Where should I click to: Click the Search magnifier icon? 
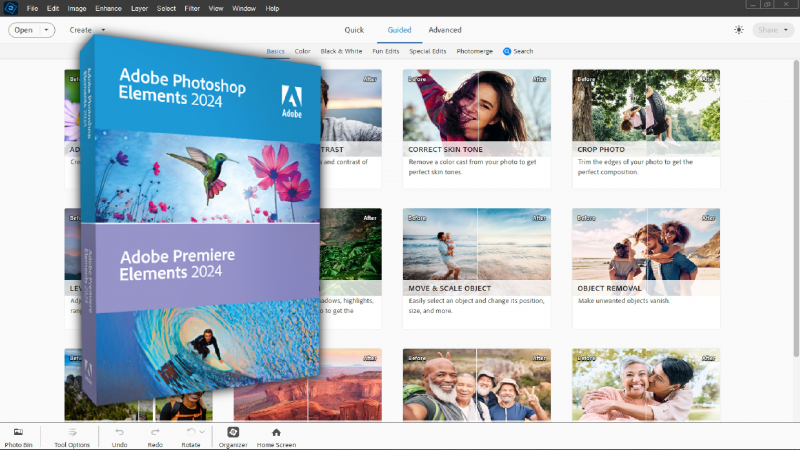pos(507,51)
